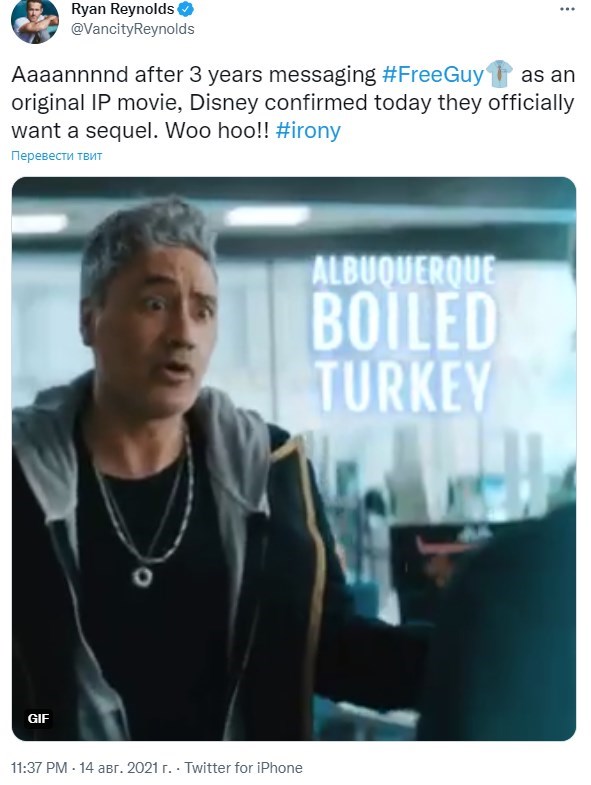Click the ALBUQUERQUE BOILED TURKEY caption in GIF

point(404,333)
